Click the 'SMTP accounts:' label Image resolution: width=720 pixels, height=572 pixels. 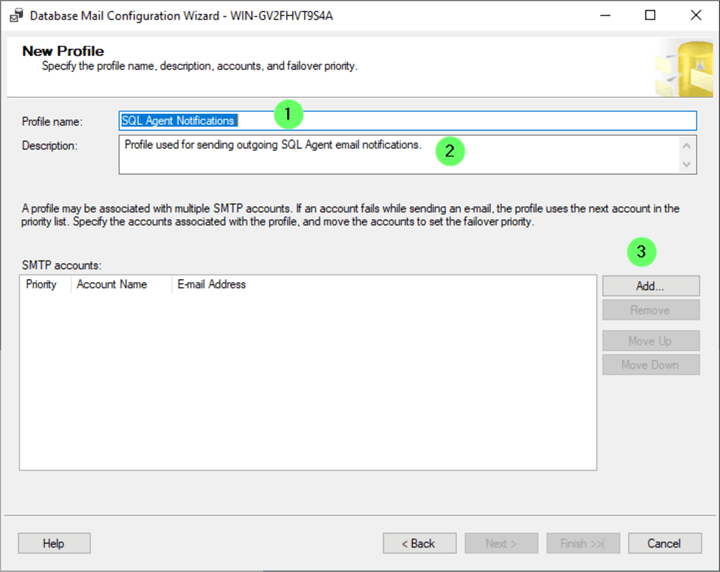62,265
